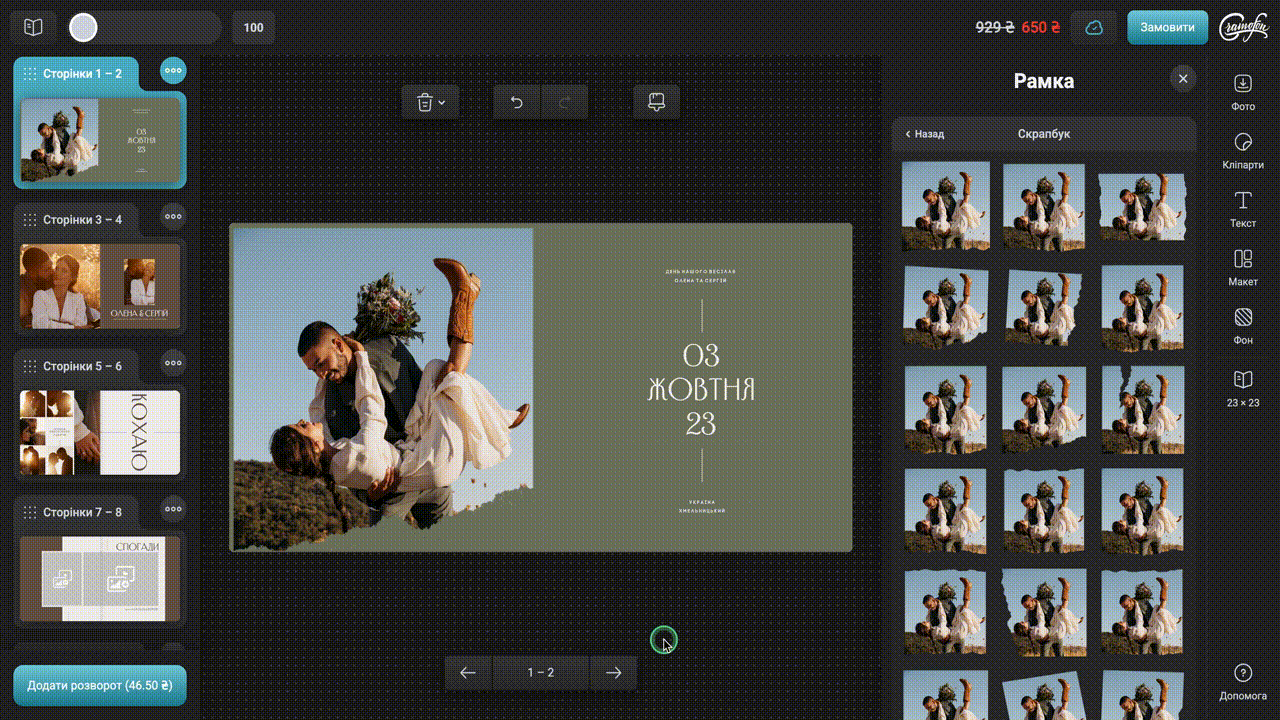Click the Замовити order button
This screenshot has width=1280, height=720.
pyautogui.click(x=1167, y=28)
